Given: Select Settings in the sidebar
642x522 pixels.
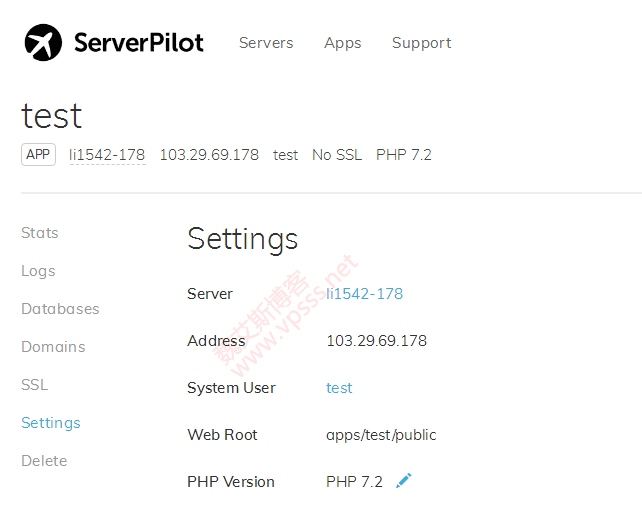Looking at the screenshot, I should pyautogui.click(x=51, y=423).
